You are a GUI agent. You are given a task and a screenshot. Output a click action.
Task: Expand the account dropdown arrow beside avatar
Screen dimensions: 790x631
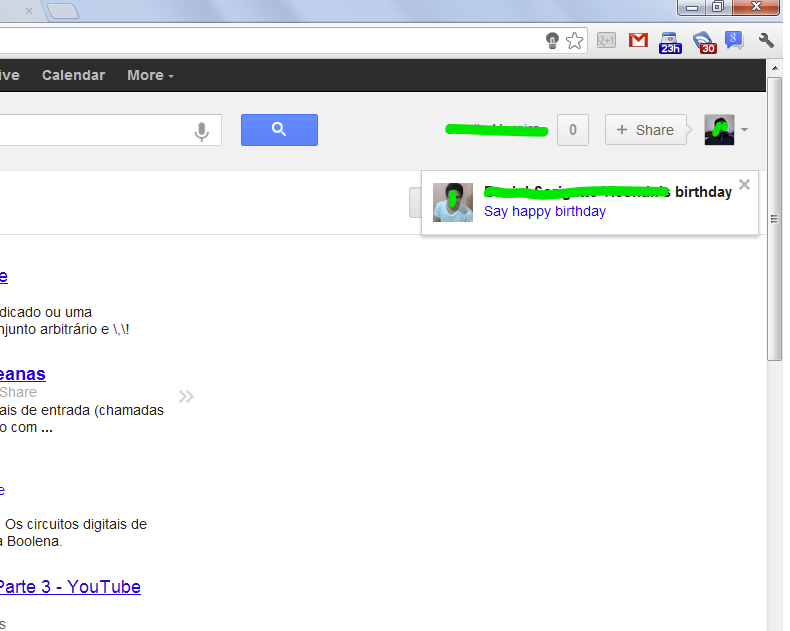pos(745,130)
